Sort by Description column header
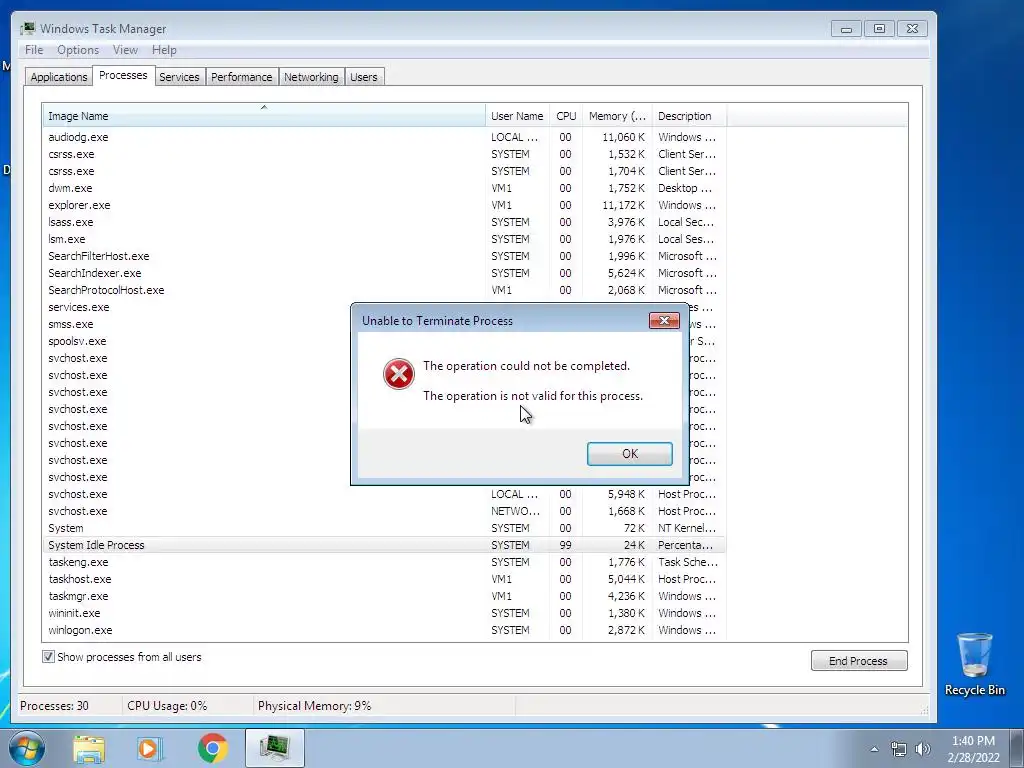The width and height of the screenshot is (1024, 768). [689, 116]
